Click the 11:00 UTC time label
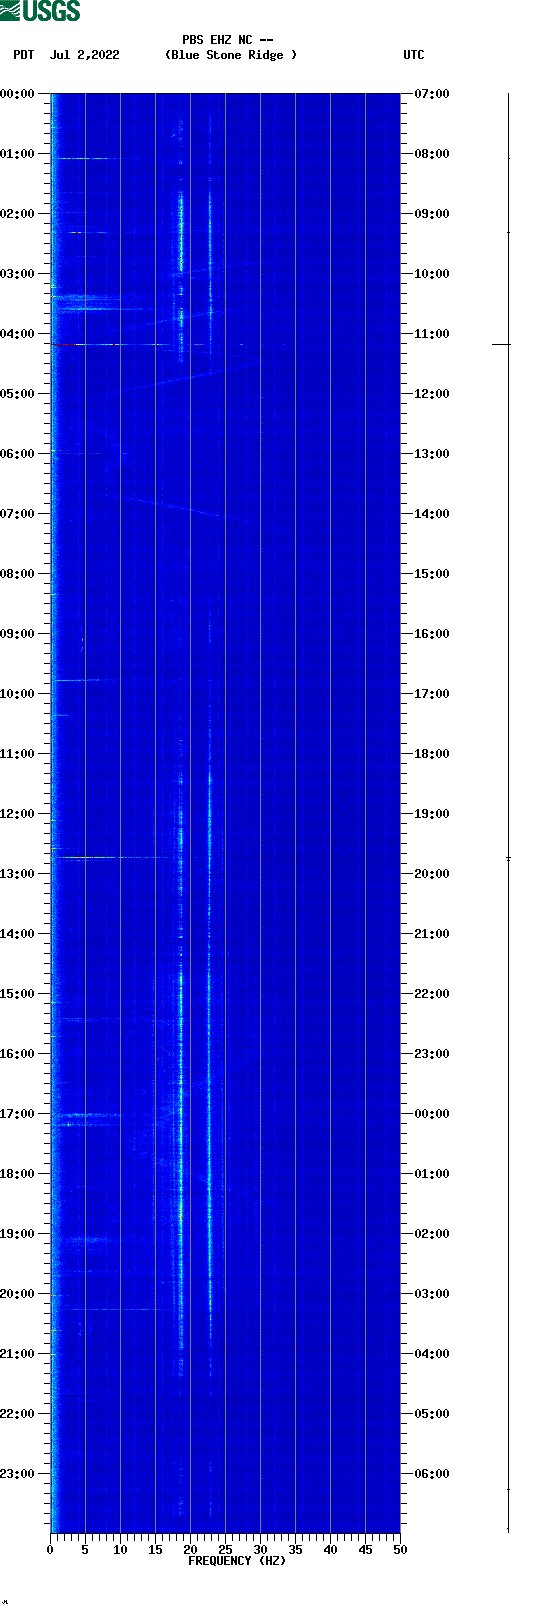This screenshot has width=552, height=1613. coord(432,334)
